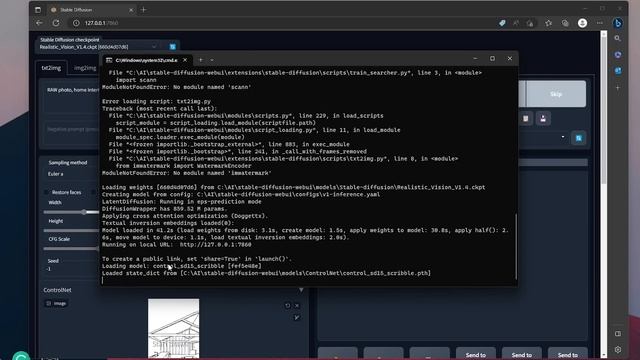Add a new terminal tab
This screenshot has height=360, width=640.
pos(200,60)
